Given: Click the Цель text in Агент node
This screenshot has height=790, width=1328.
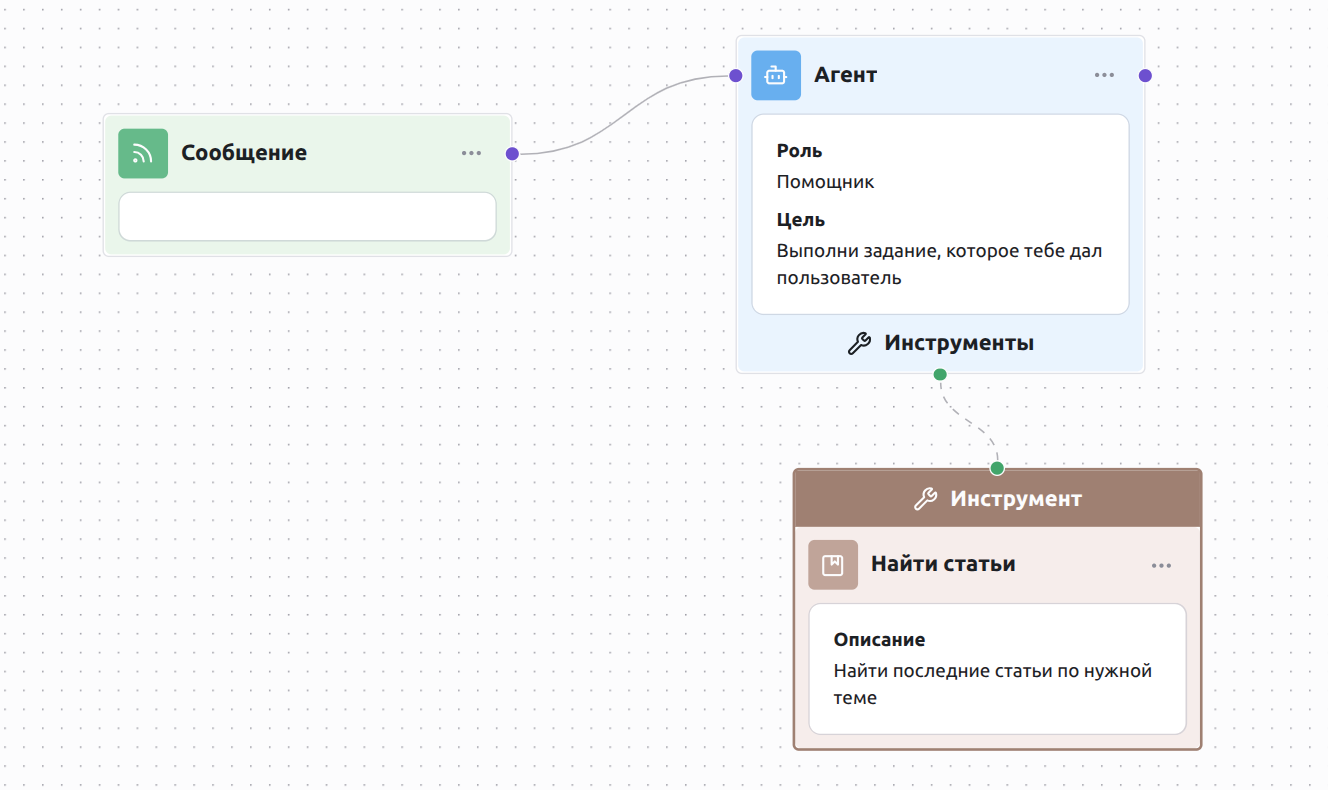Looking at the screenshot, I should coord(939,264).
